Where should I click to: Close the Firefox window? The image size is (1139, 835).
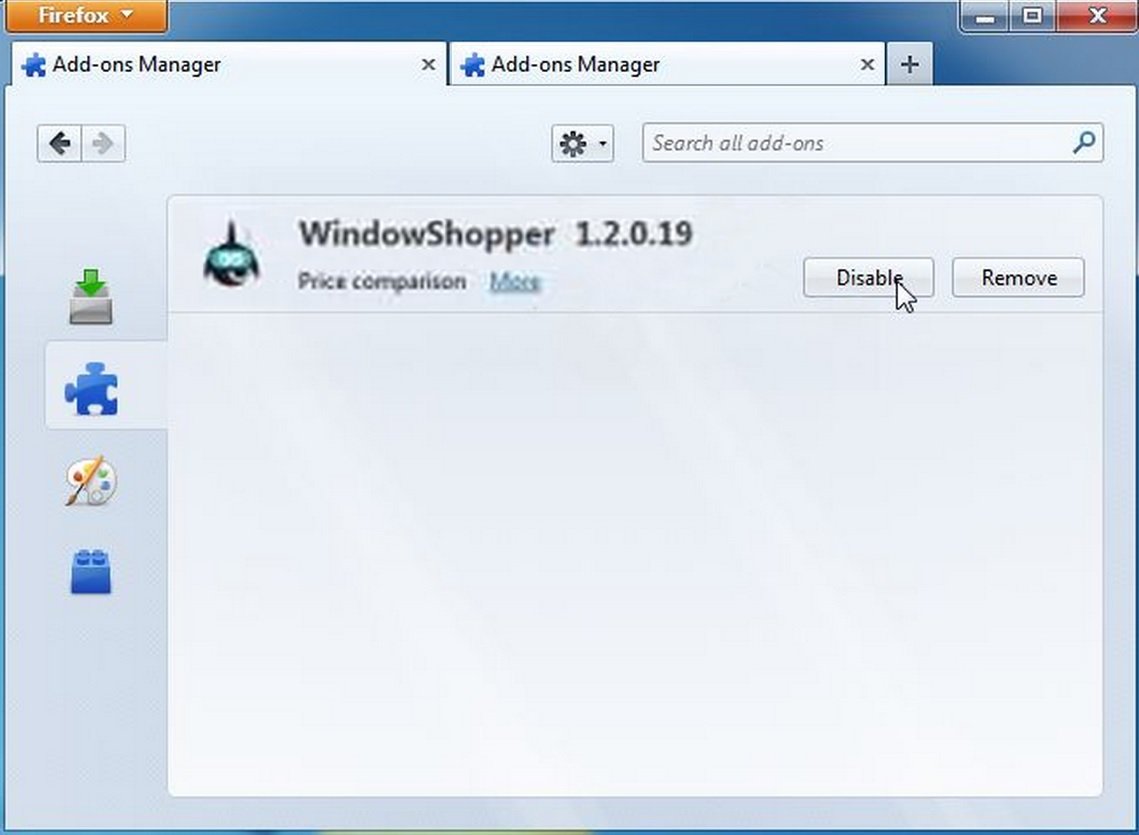(1096, 16)
